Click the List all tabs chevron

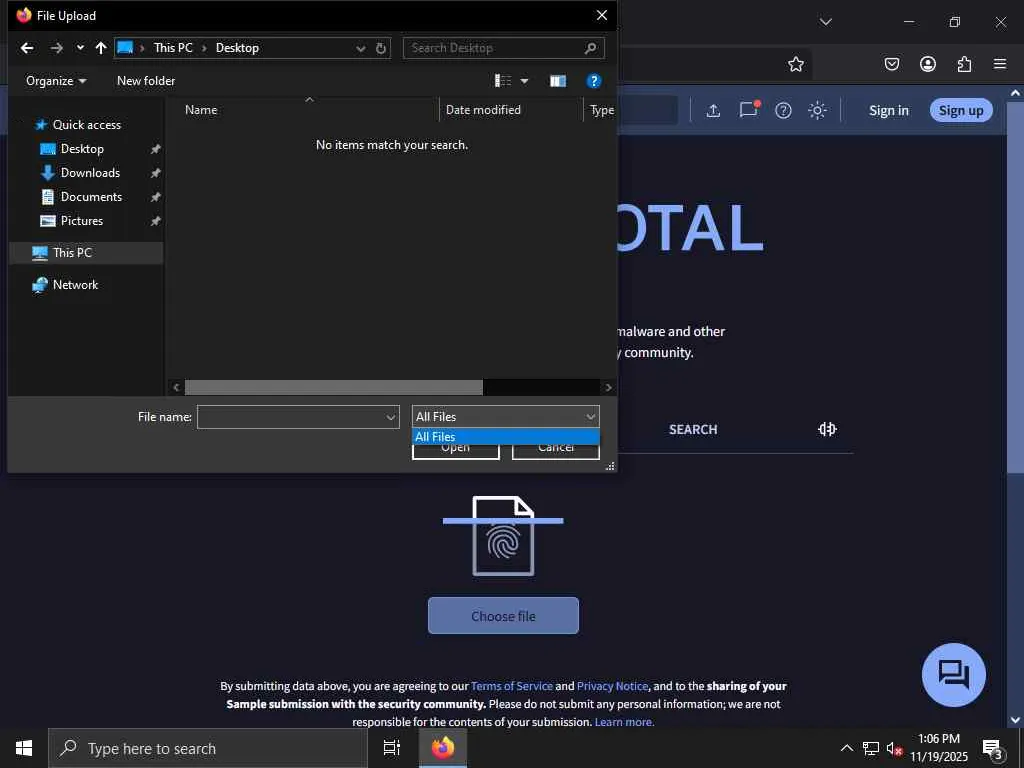coord(825,22)
